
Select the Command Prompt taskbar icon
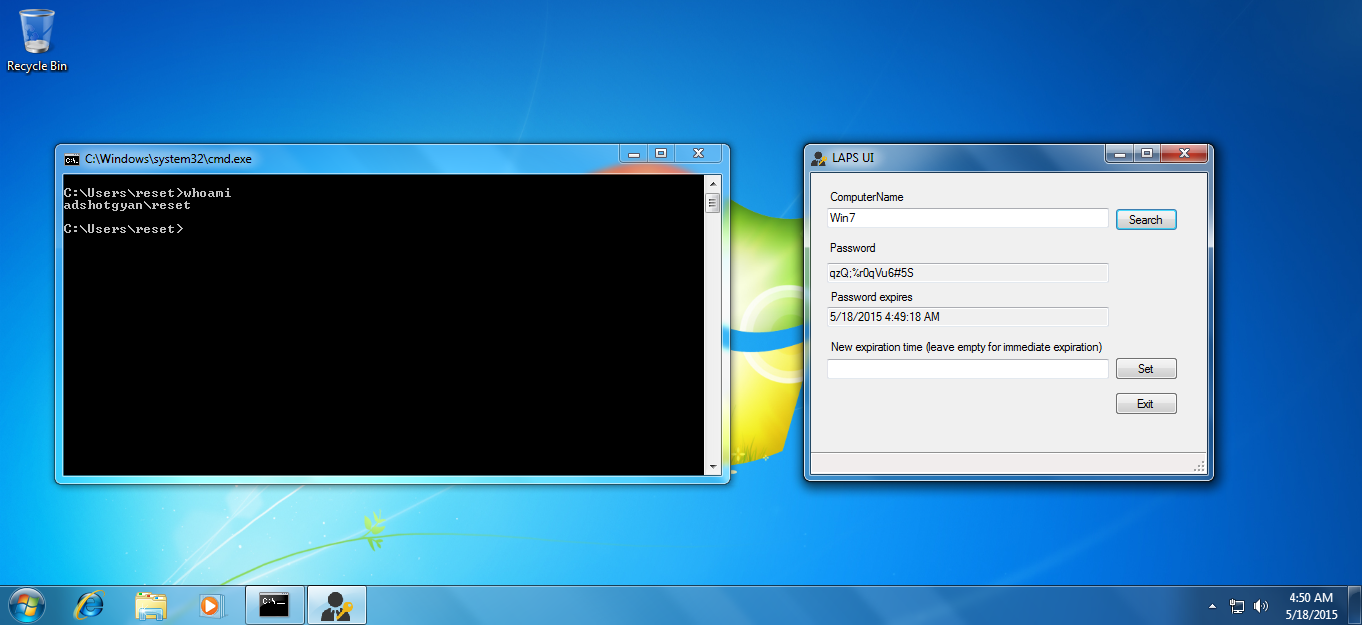point(274,605)
